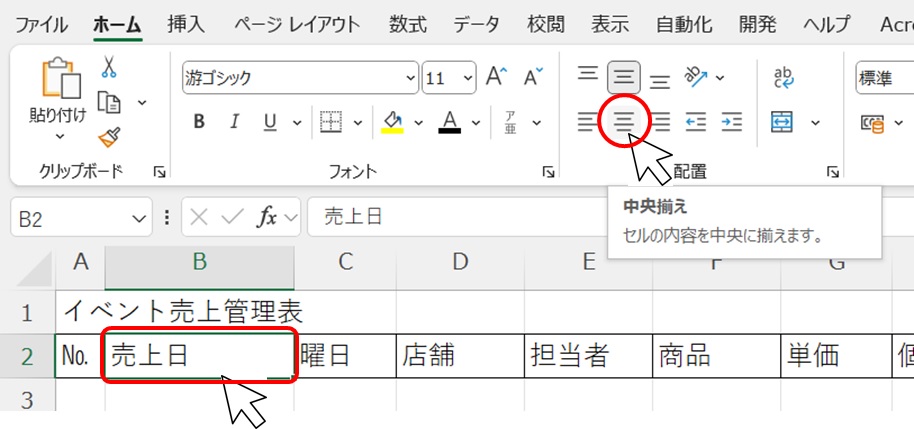The image size is (914, 429).
Task: Switch to the データ tab
Action: (476, 24)
